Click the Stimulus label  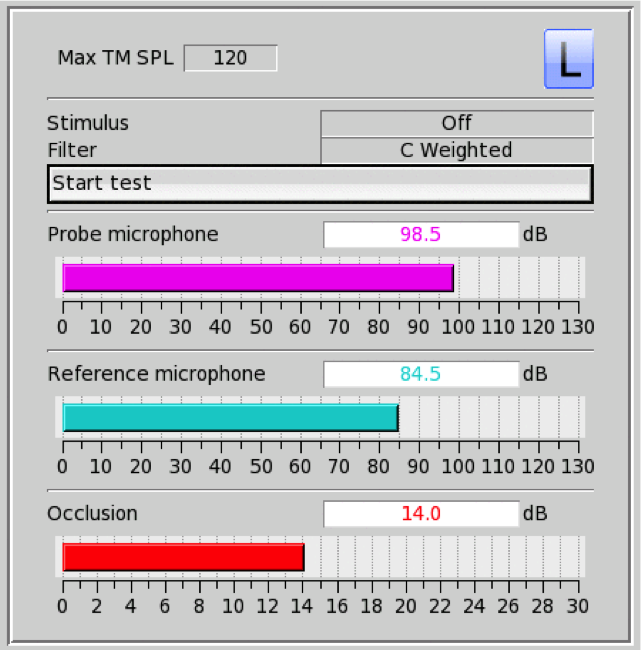click(88, 123)
